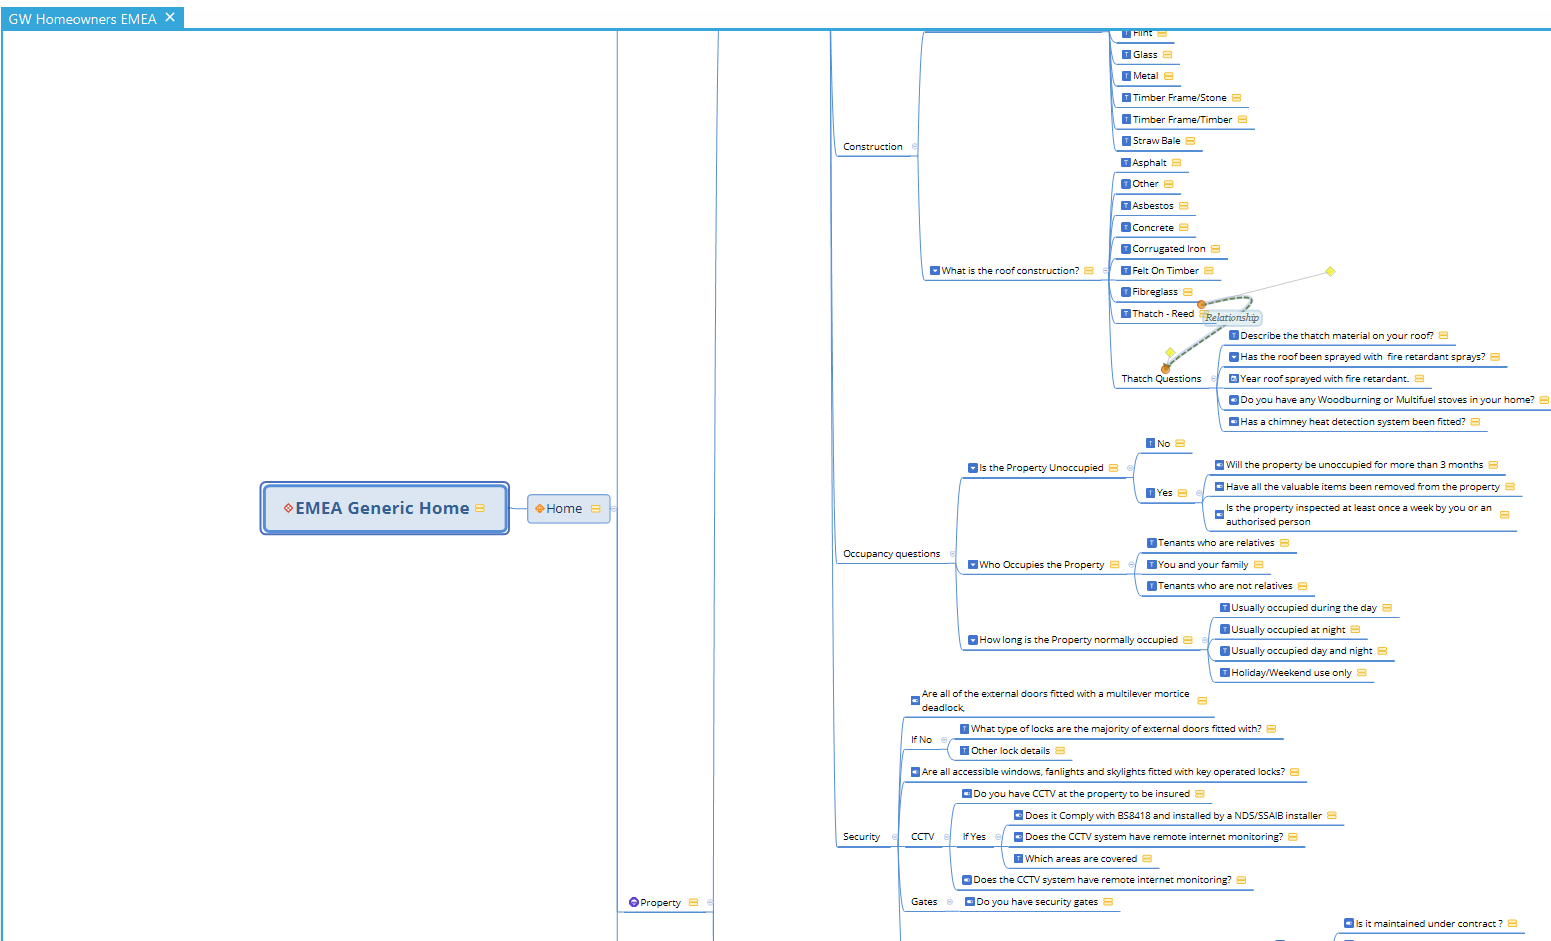
Task: Click the text-type icon beside Corrugated Iron
Action: (1126, 249)
